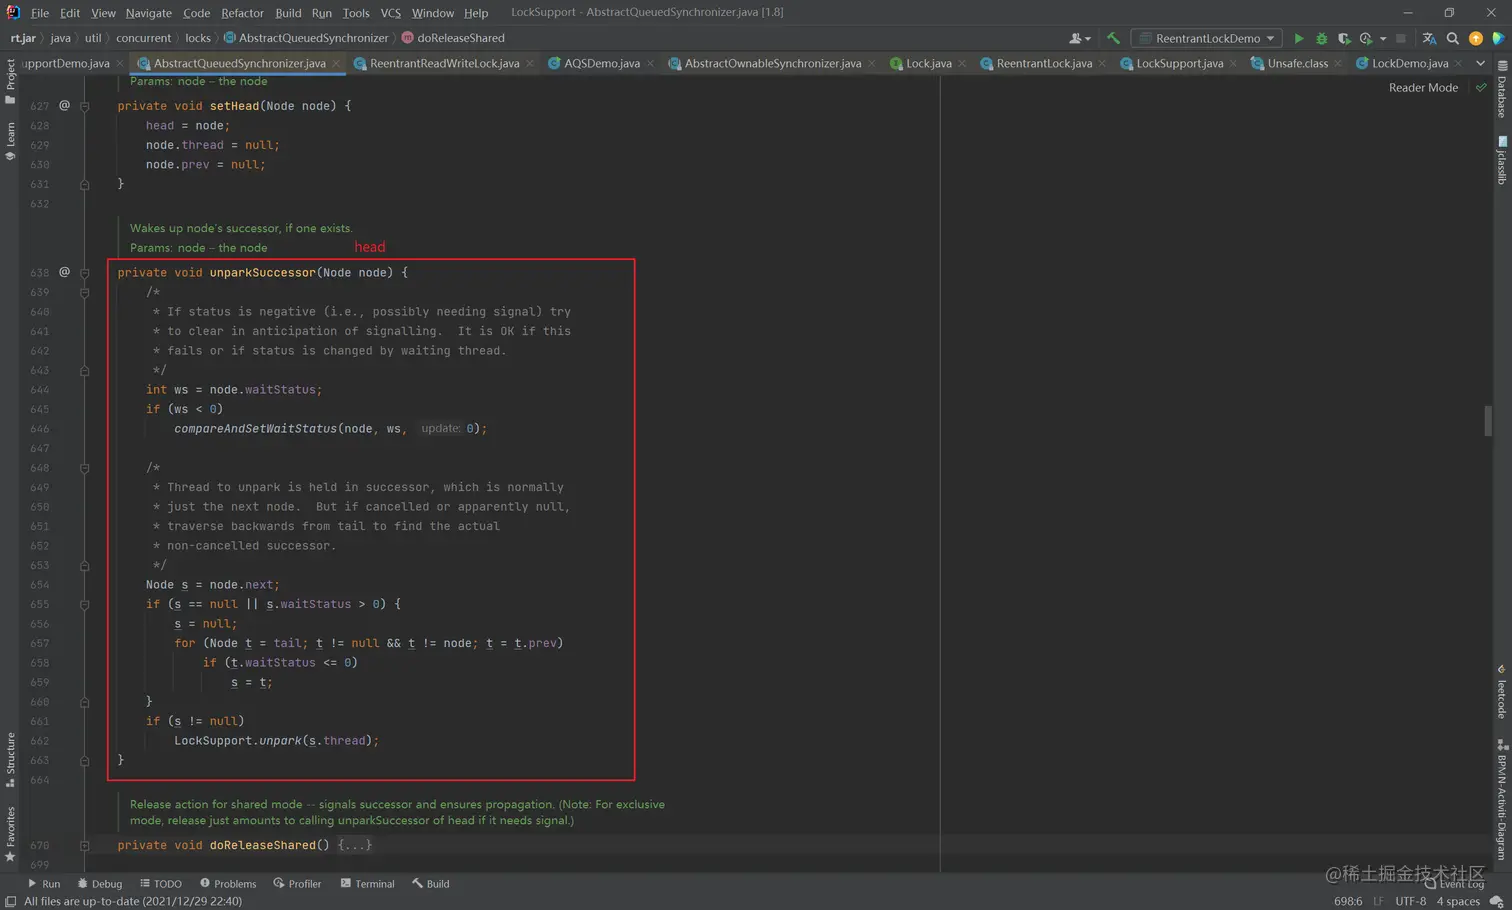Open the Problems tool window
Viewport: 1512px width, 910px height.
(228, 884)
